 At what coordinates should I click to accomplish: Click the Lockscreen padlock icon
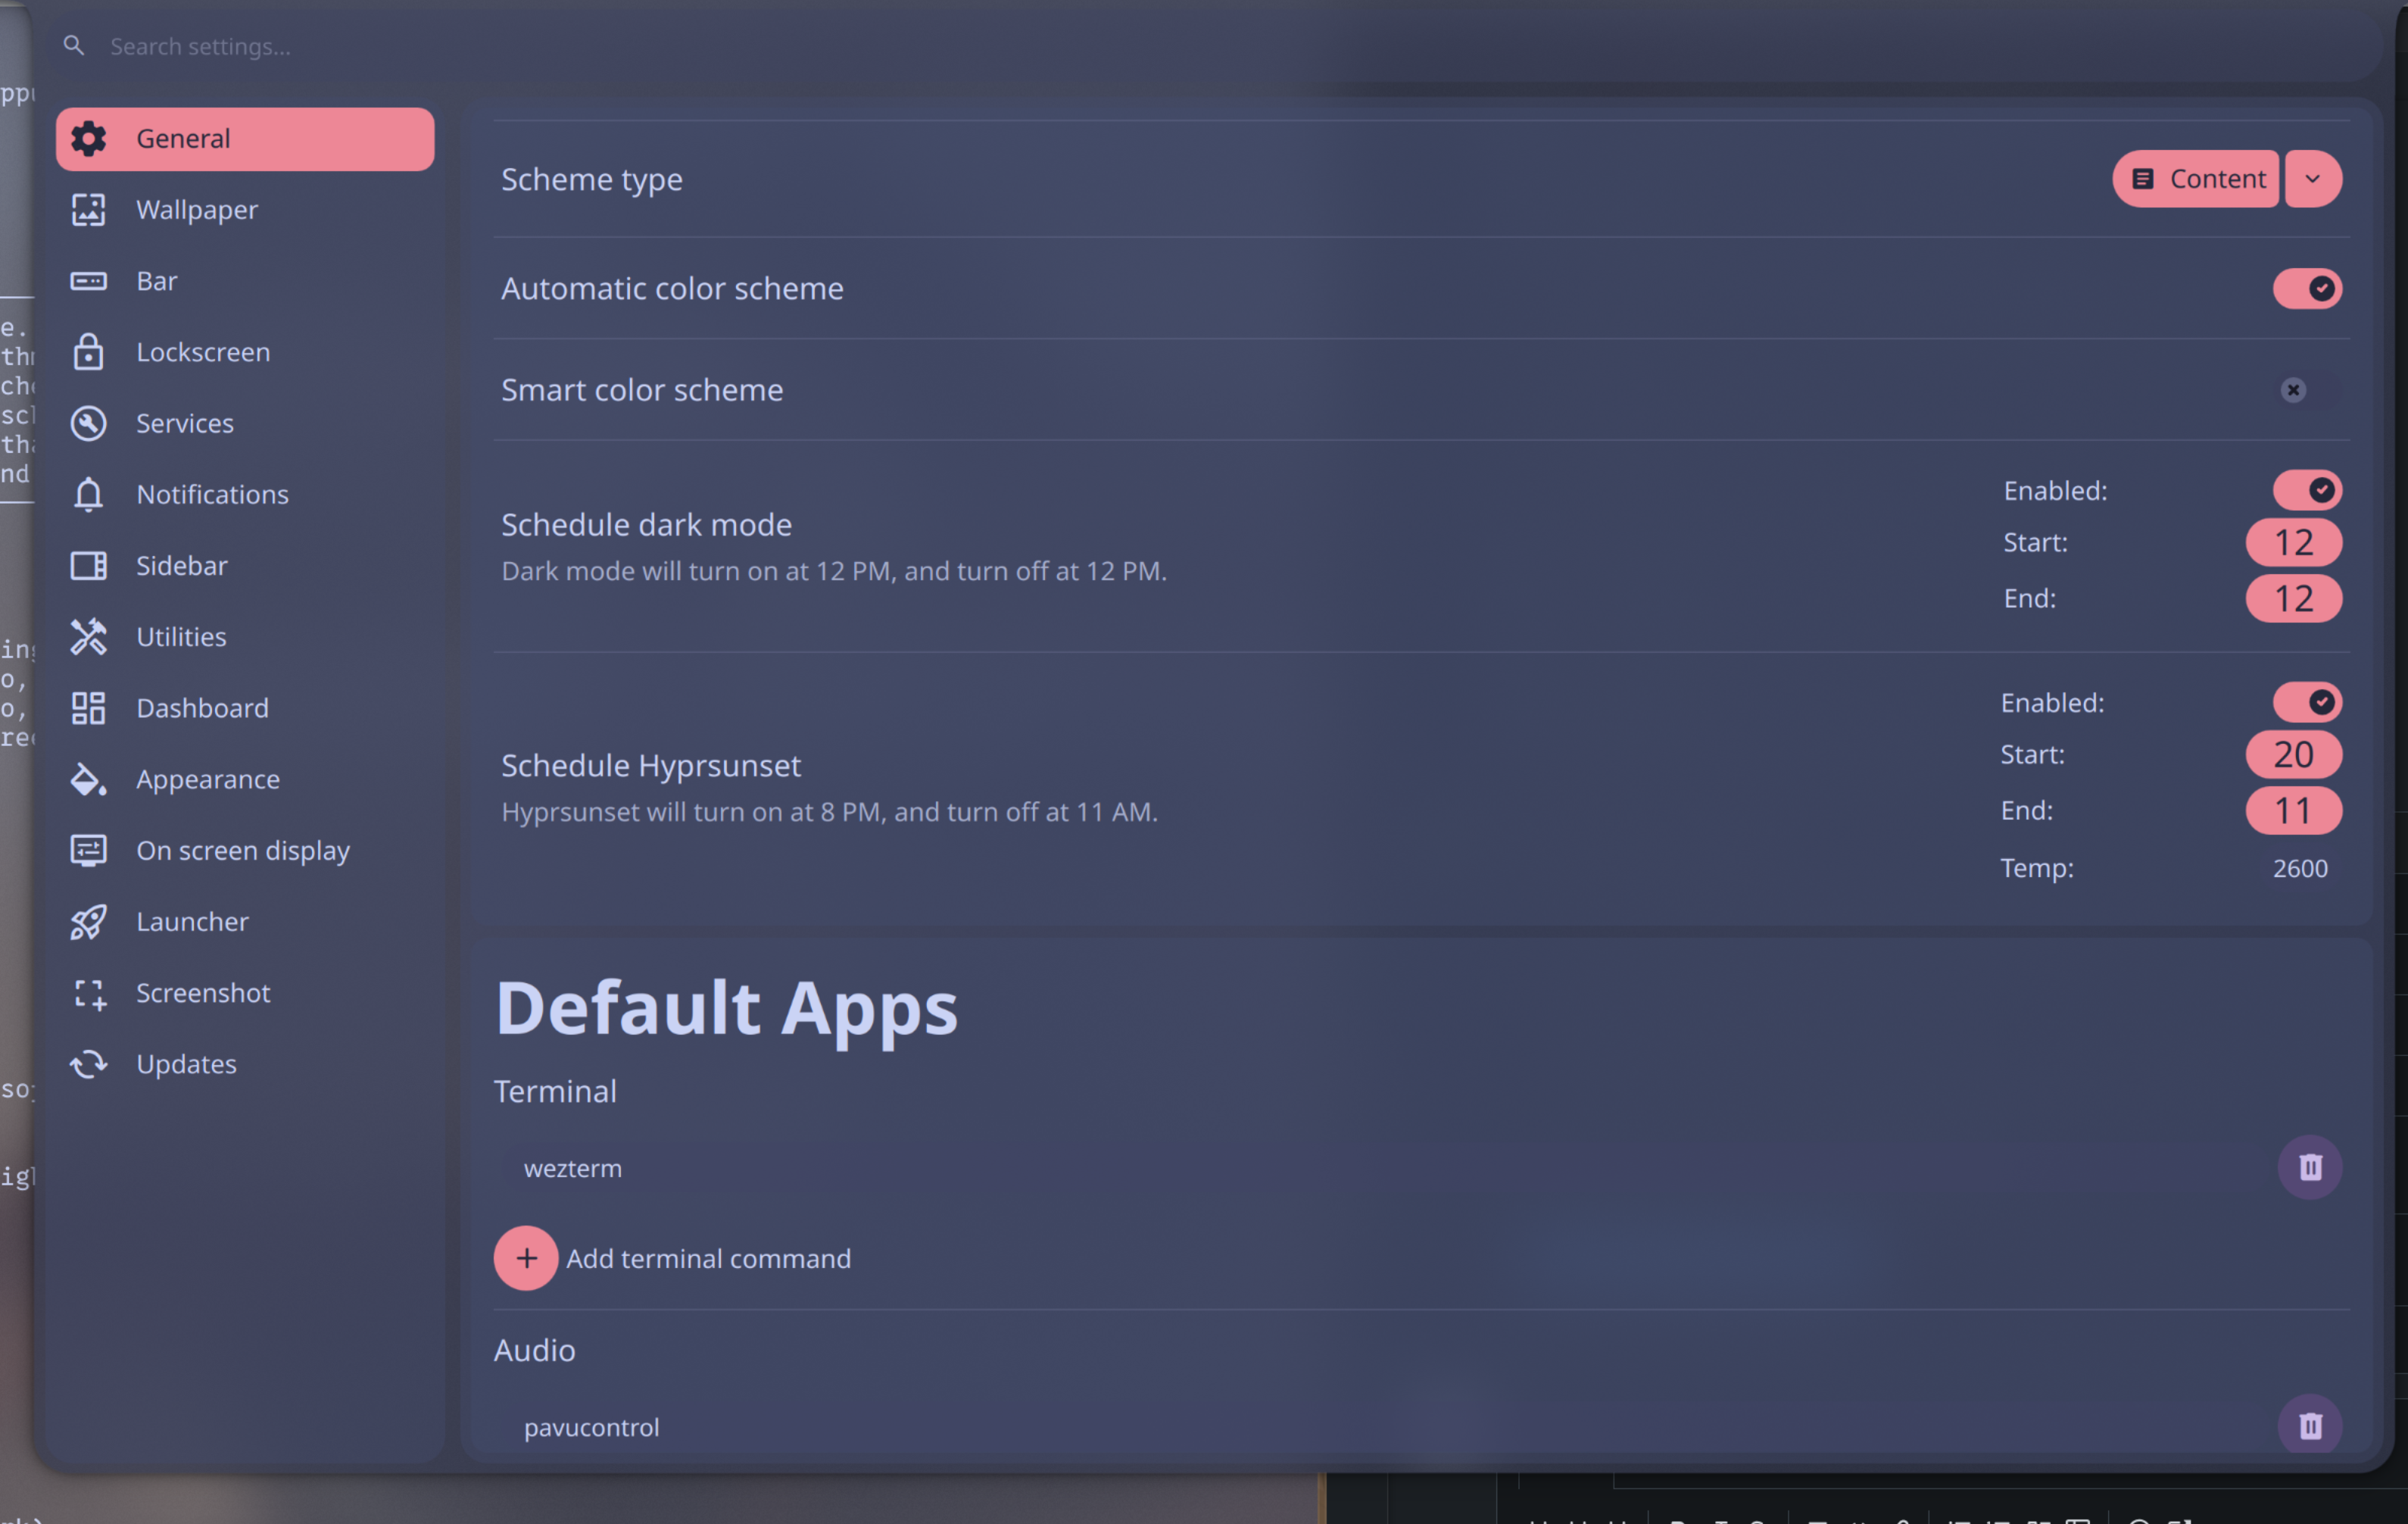pos(88,352)
